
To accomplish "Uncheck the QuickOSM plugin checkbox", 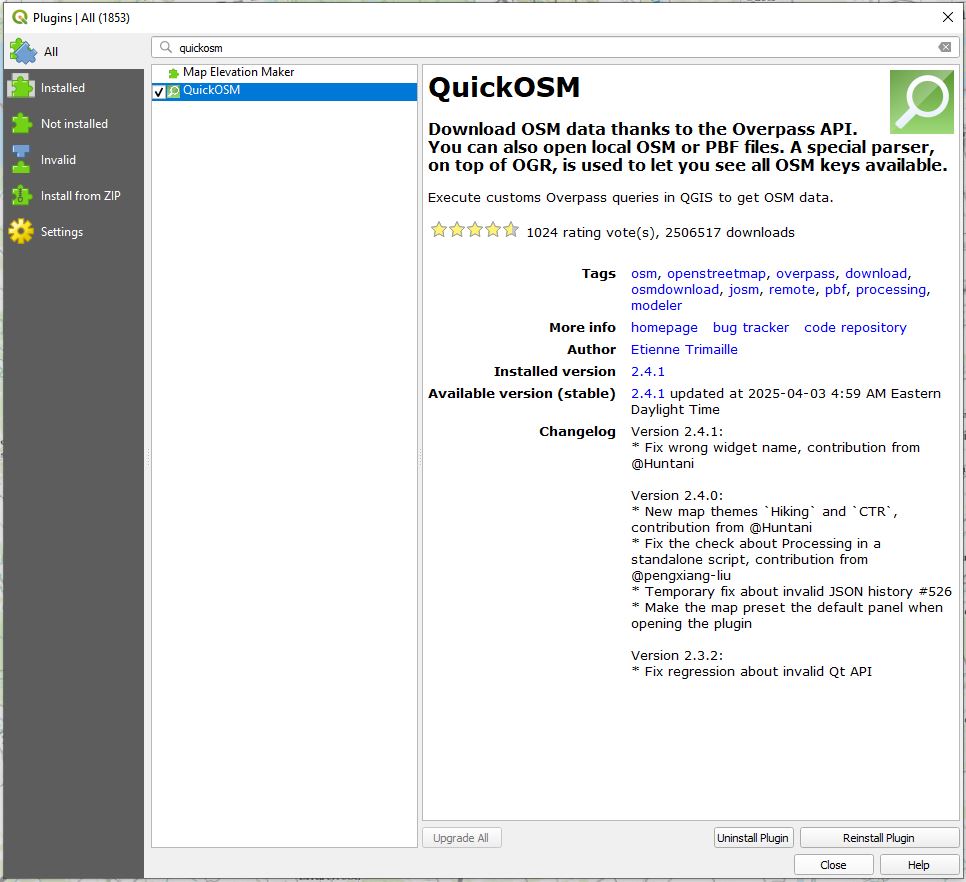I will (160, 92).
